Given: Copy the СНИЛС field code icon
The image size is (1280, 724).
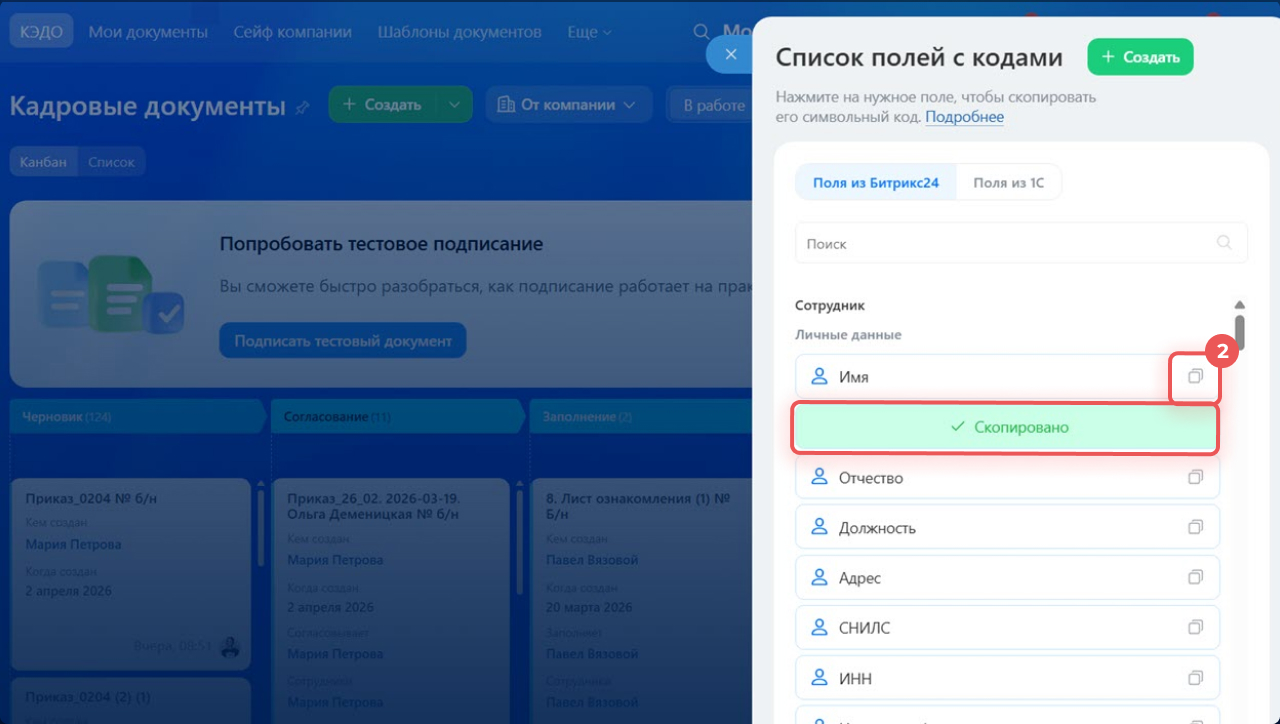Looking at the screenshot, I should pyautogui.click(x=1194, y=628).
